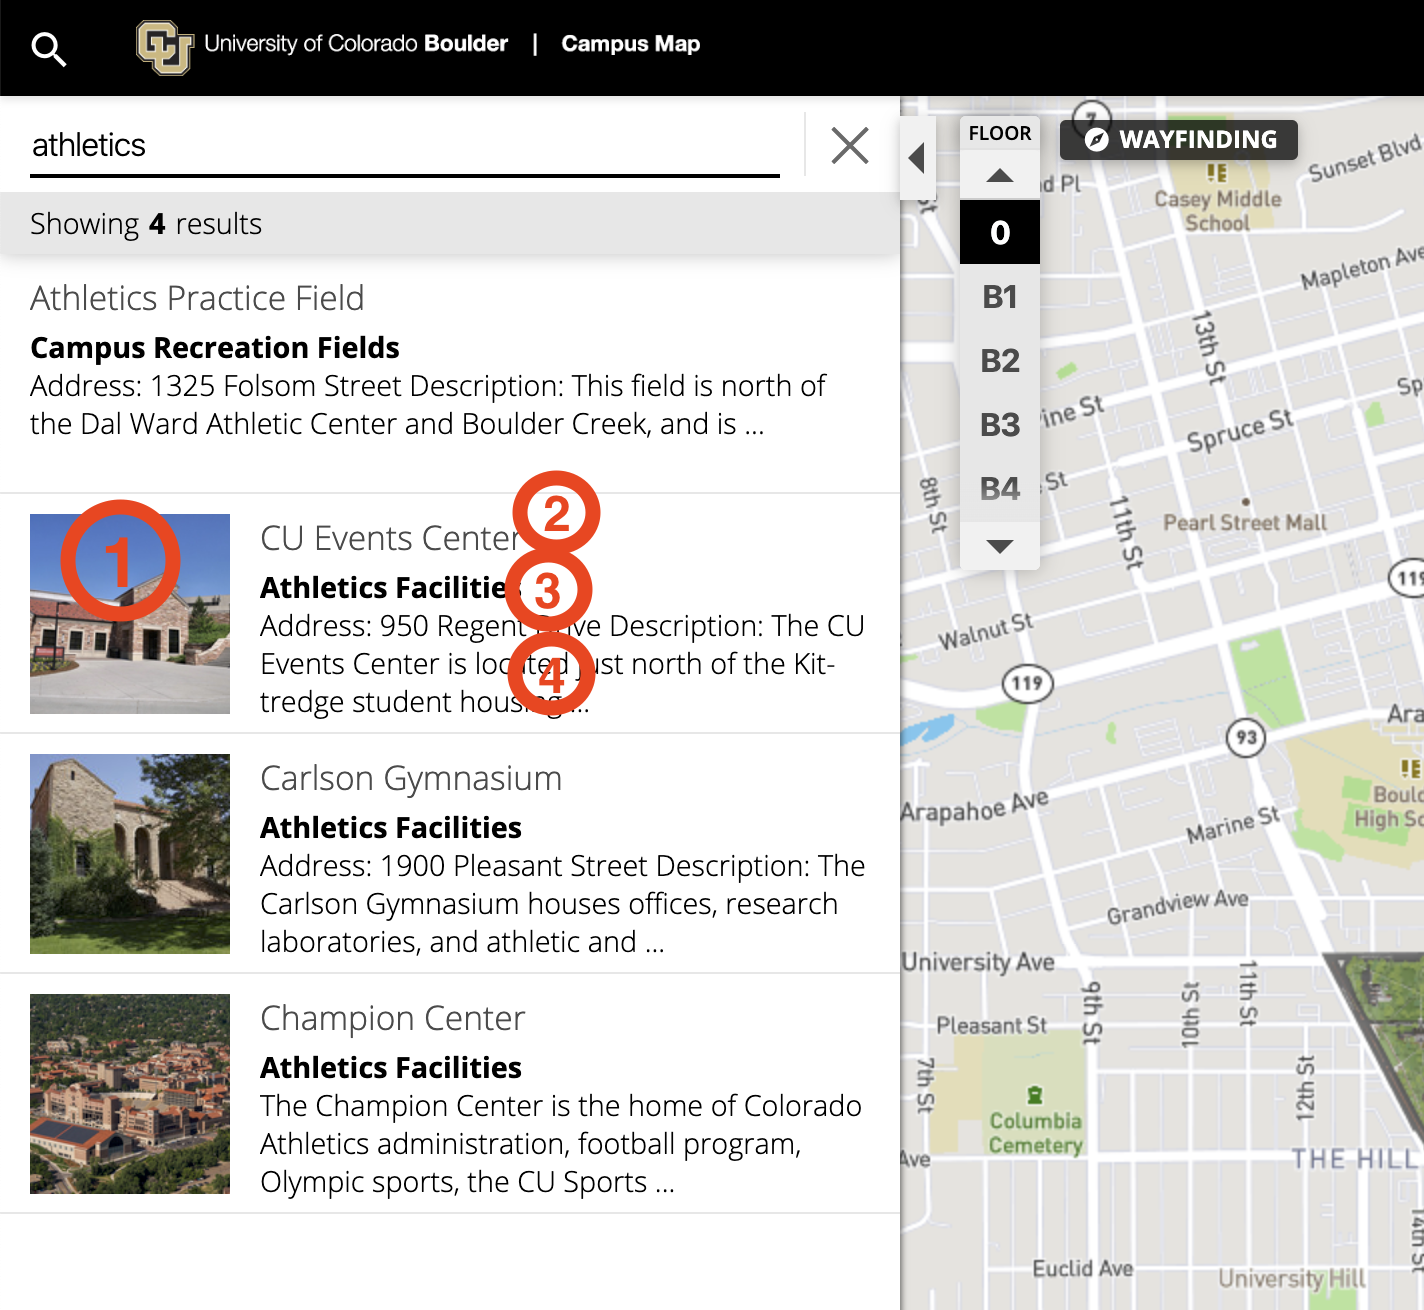The height and width of the screenshot is (1310, 1424).
Task: Click Athletics Facilities under Champion Center
Action: click(391, 1068)
